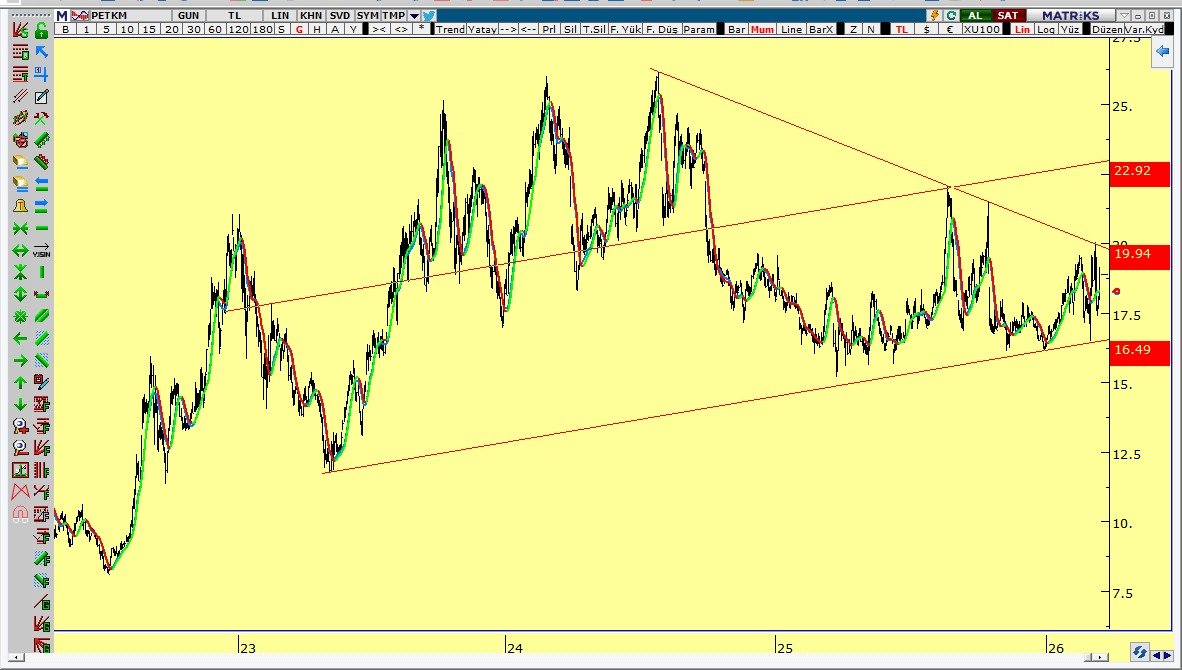Click the blue back arrow panel icon
The height and width of the screenshot is (670, 1182).
point(1162,51)
